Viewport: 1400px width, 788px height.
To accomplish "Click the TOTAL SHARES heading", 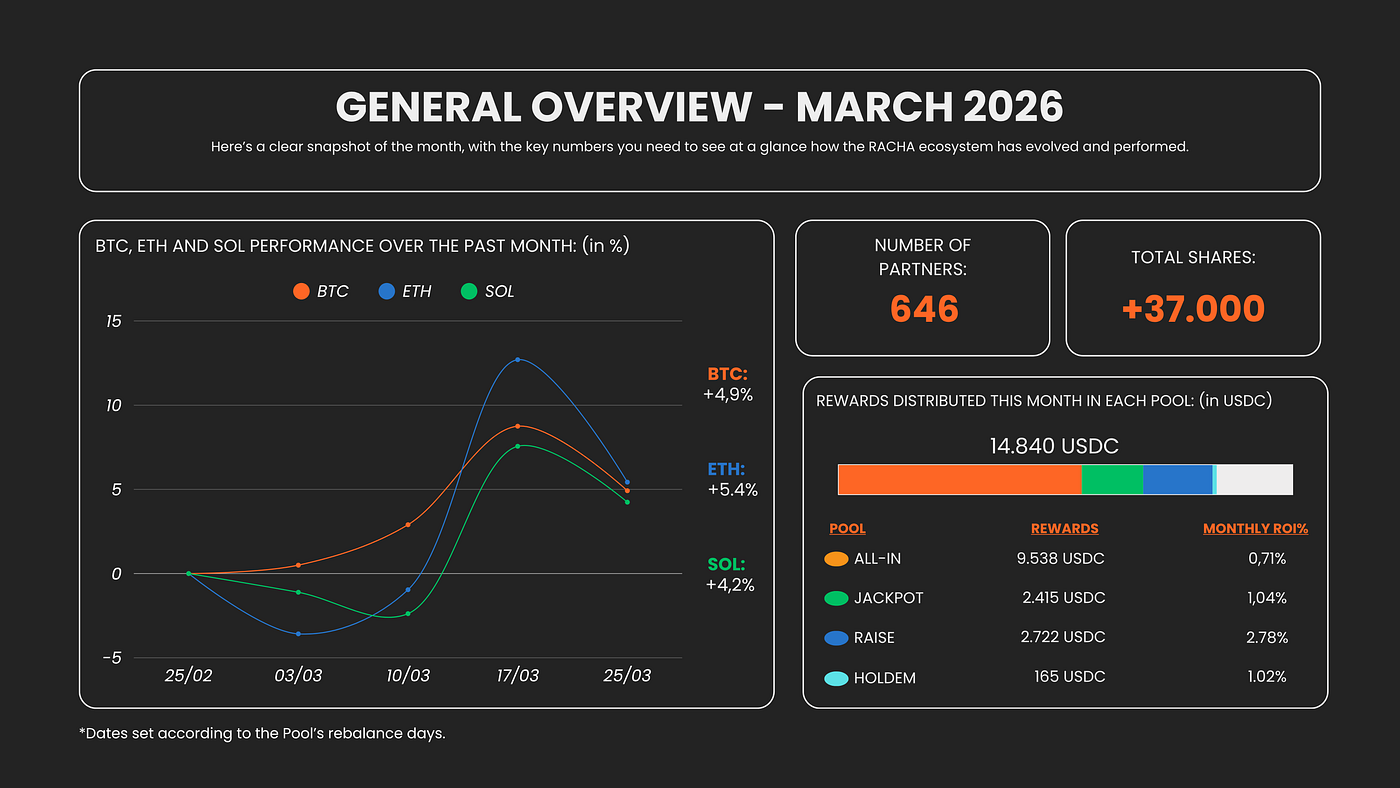I will [1193, 257].
